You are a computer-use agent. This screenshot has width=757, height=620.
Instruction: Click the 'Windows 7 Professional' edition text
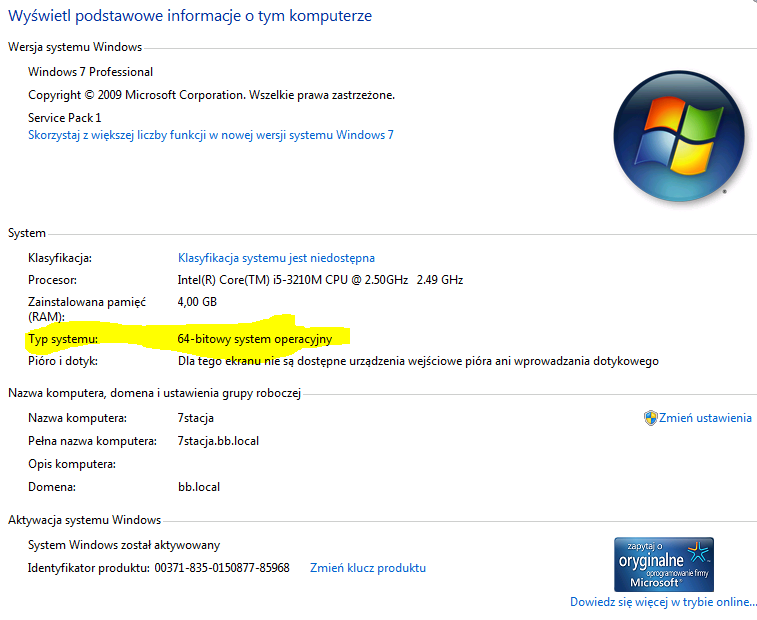[91, 72]
